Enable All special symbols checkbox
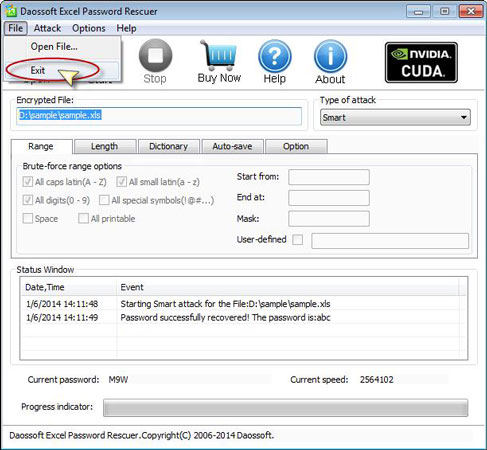This screenshot has width=487, height=450. coord(104,200)
